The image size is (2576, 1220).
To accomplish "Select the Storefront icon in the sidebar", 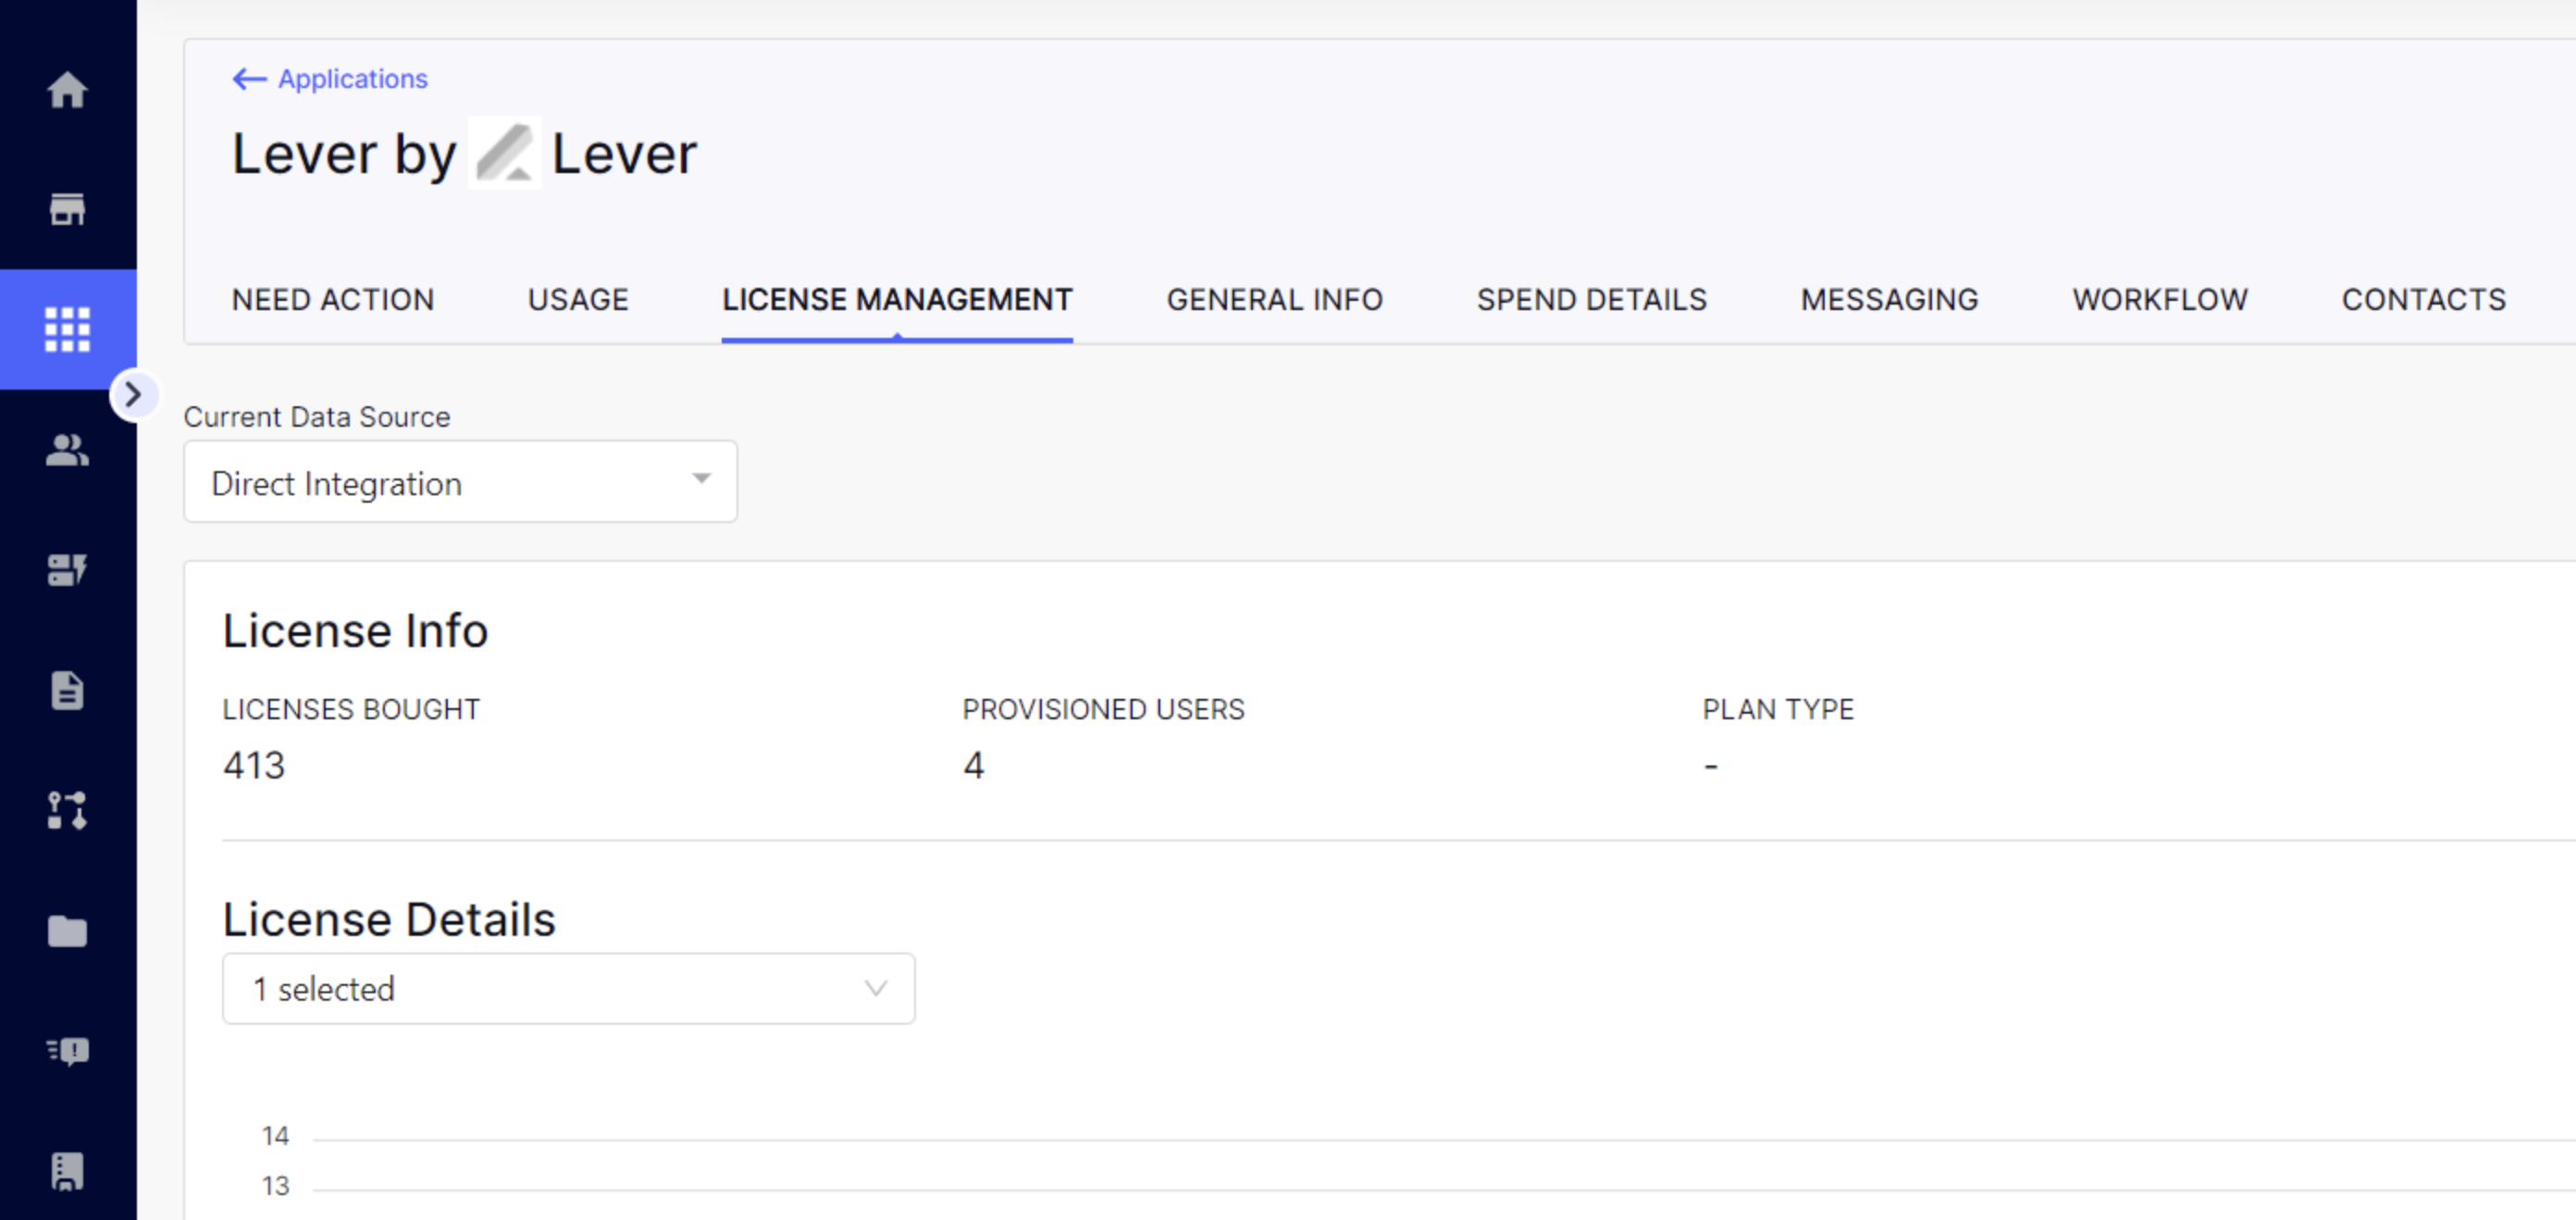I will point(68,210).
